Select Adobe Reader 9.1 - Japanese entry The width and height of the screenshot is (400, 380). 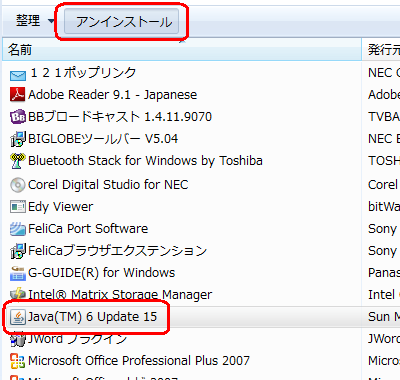coord(112,95)
